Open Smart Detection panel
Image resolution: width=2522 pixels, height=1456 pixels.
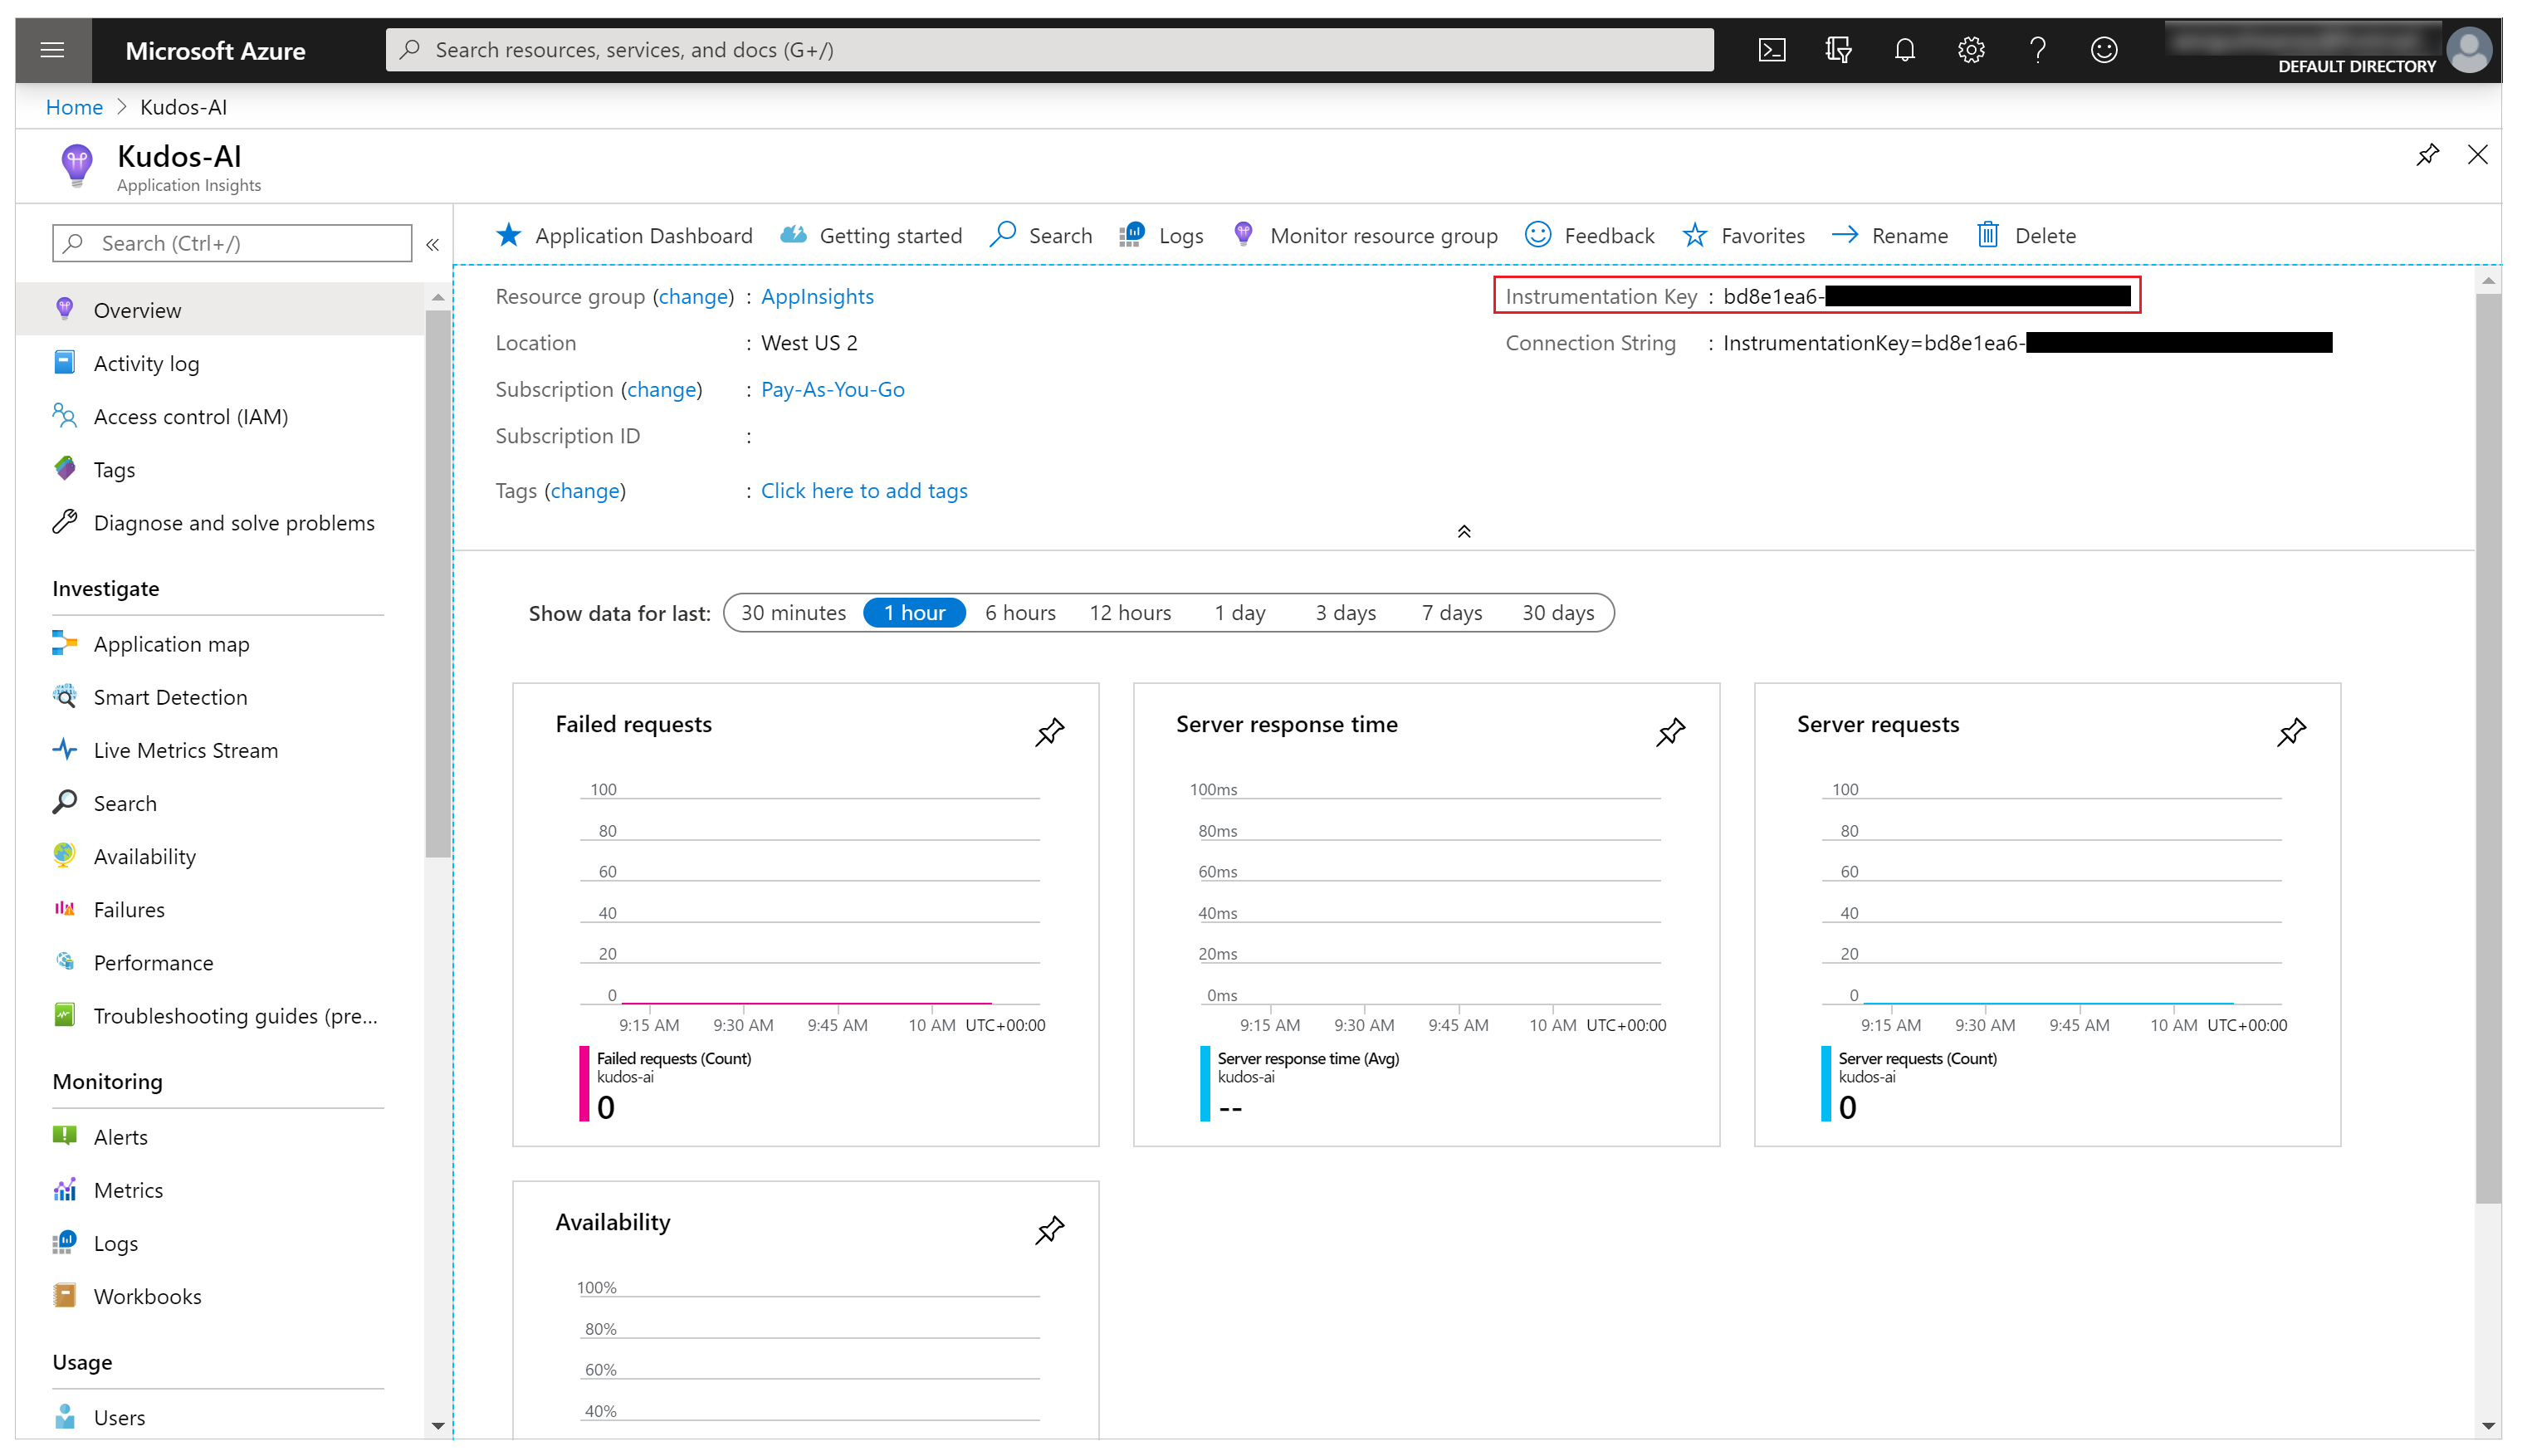tap(170, 695)
